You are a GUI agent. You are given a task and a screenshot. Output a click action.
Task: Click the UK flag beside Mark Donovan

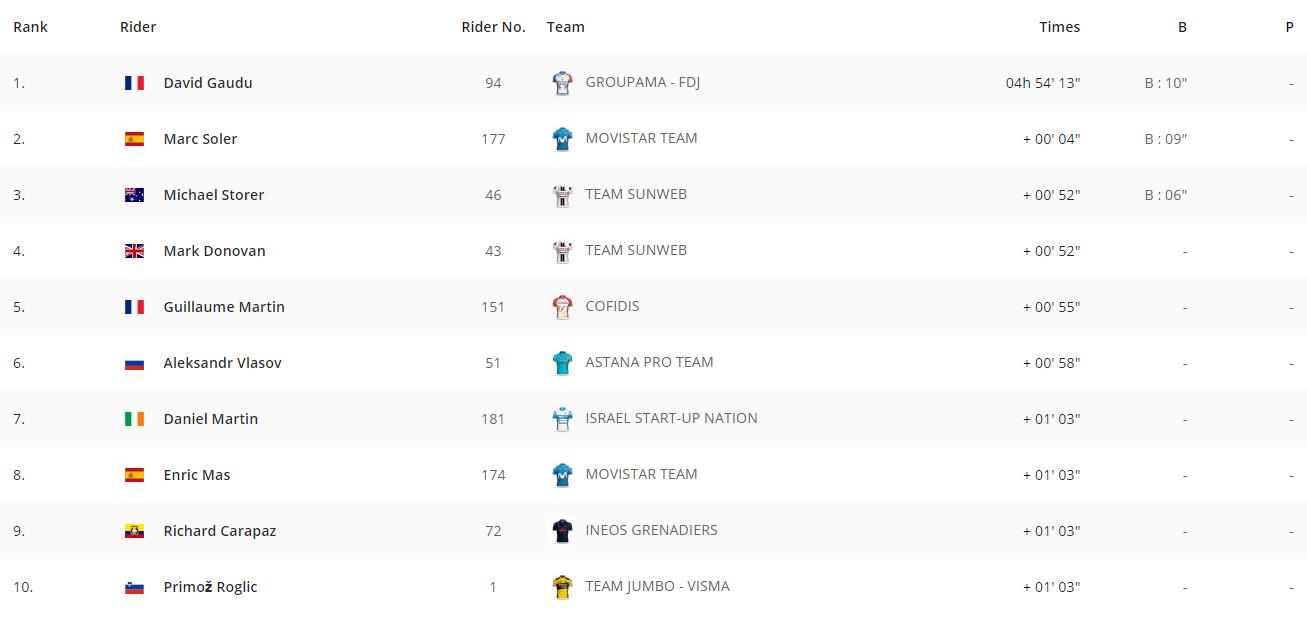pyautogui.click(x=134, y=251)
